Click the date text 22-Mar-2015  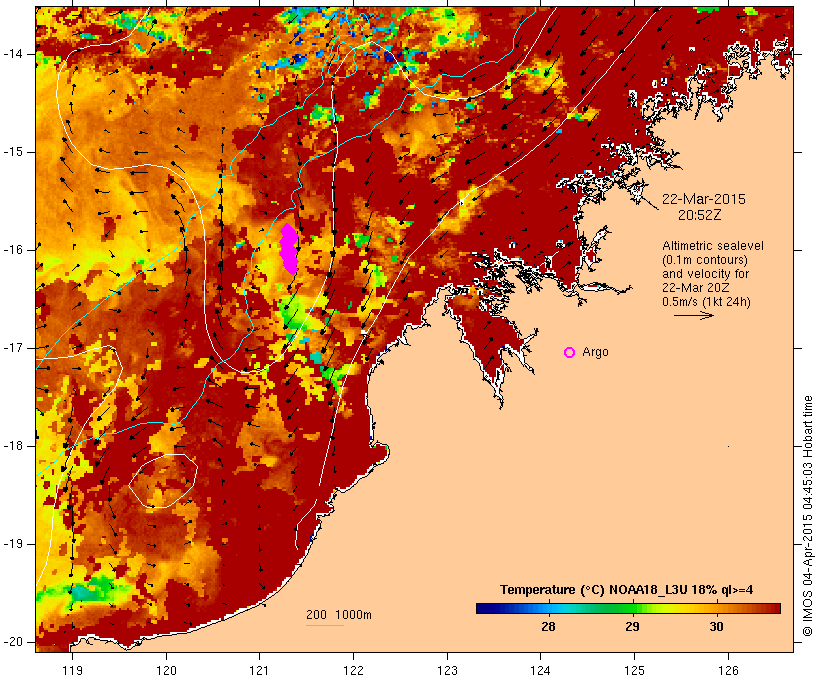(x=703, y=199)
